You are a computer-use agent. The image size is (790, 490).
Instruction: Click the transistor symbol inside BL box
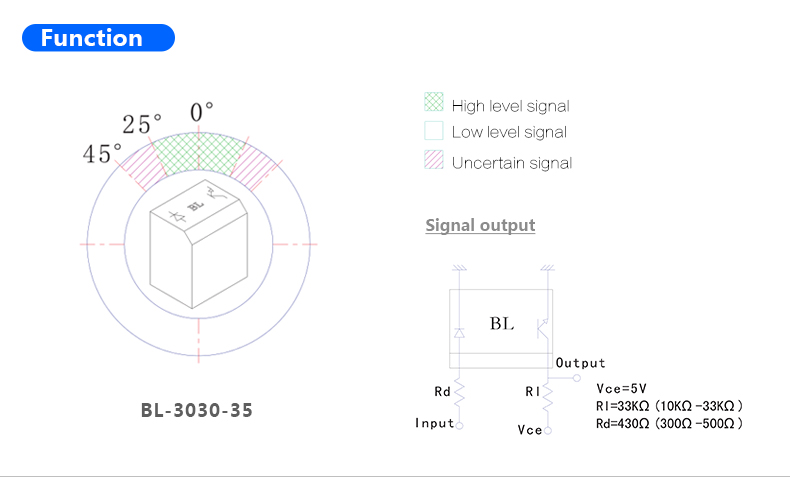click(542, 328)
